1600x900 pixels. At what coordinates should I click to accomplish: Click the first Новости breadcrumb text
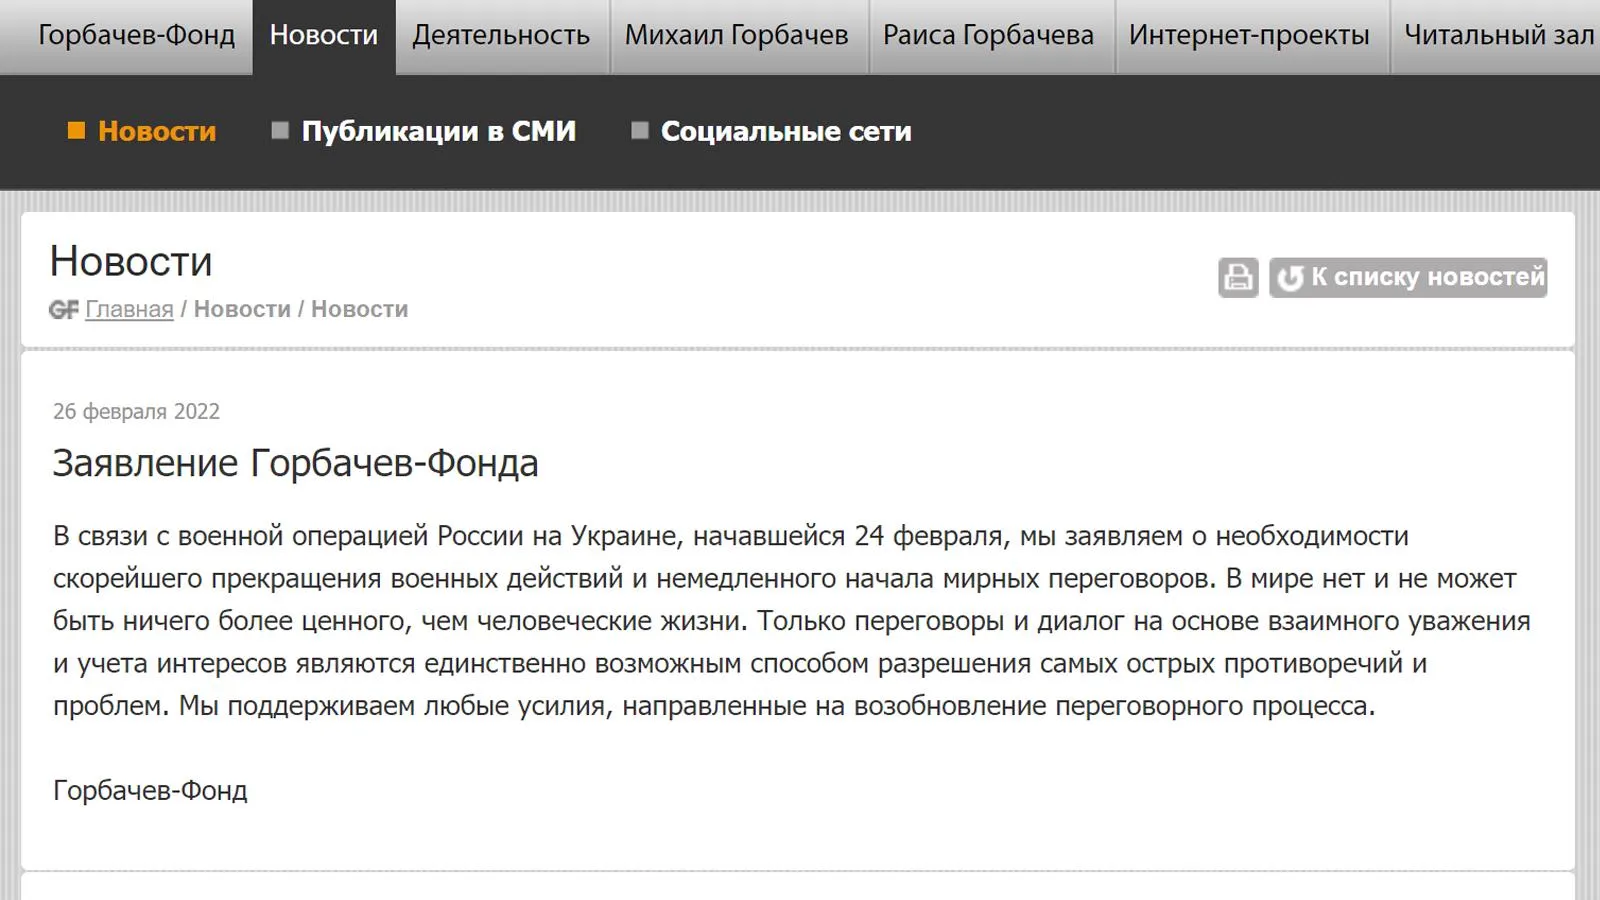pos(242,309)
